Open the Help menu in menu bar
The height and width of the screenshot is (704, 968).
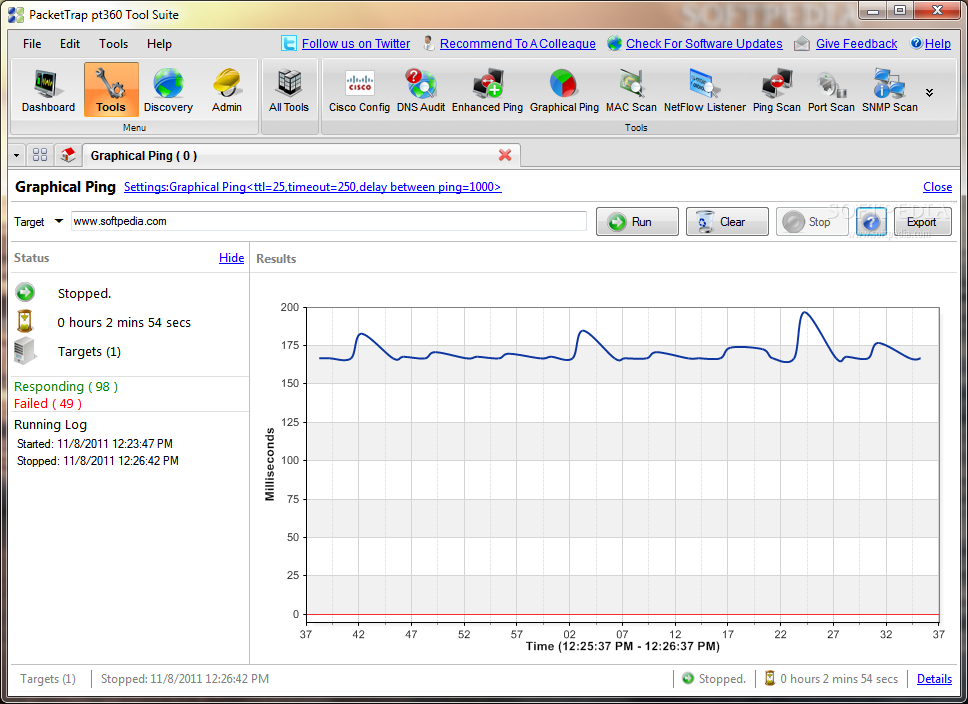(x=159, y=44)
